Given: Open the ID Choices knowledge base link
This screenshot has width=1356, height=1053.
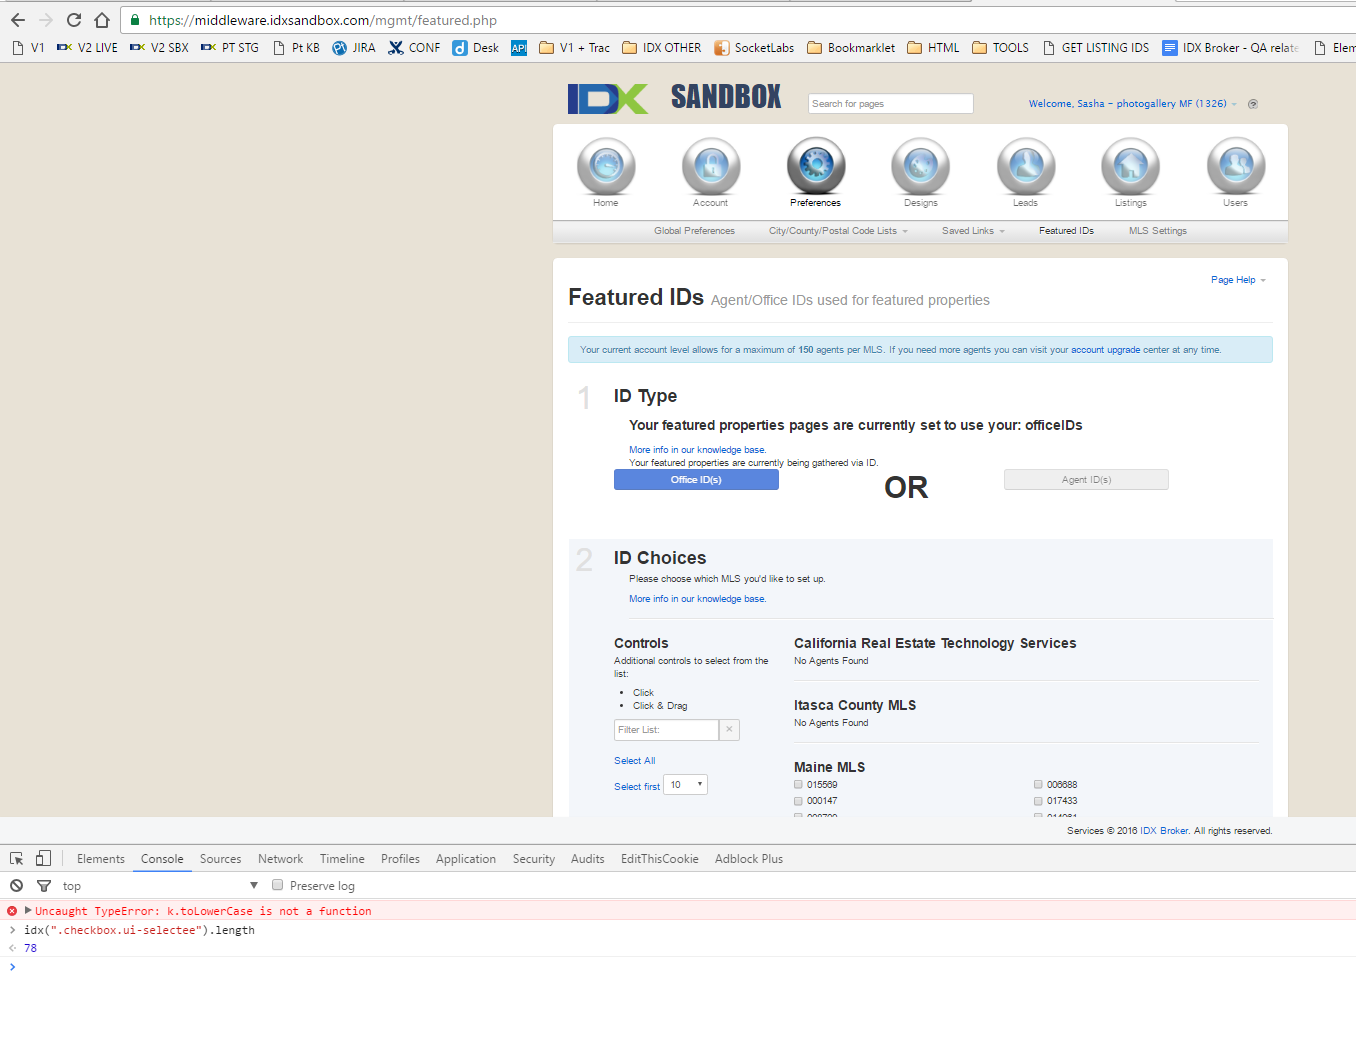Looking at the screenshot, I should 697,599.
